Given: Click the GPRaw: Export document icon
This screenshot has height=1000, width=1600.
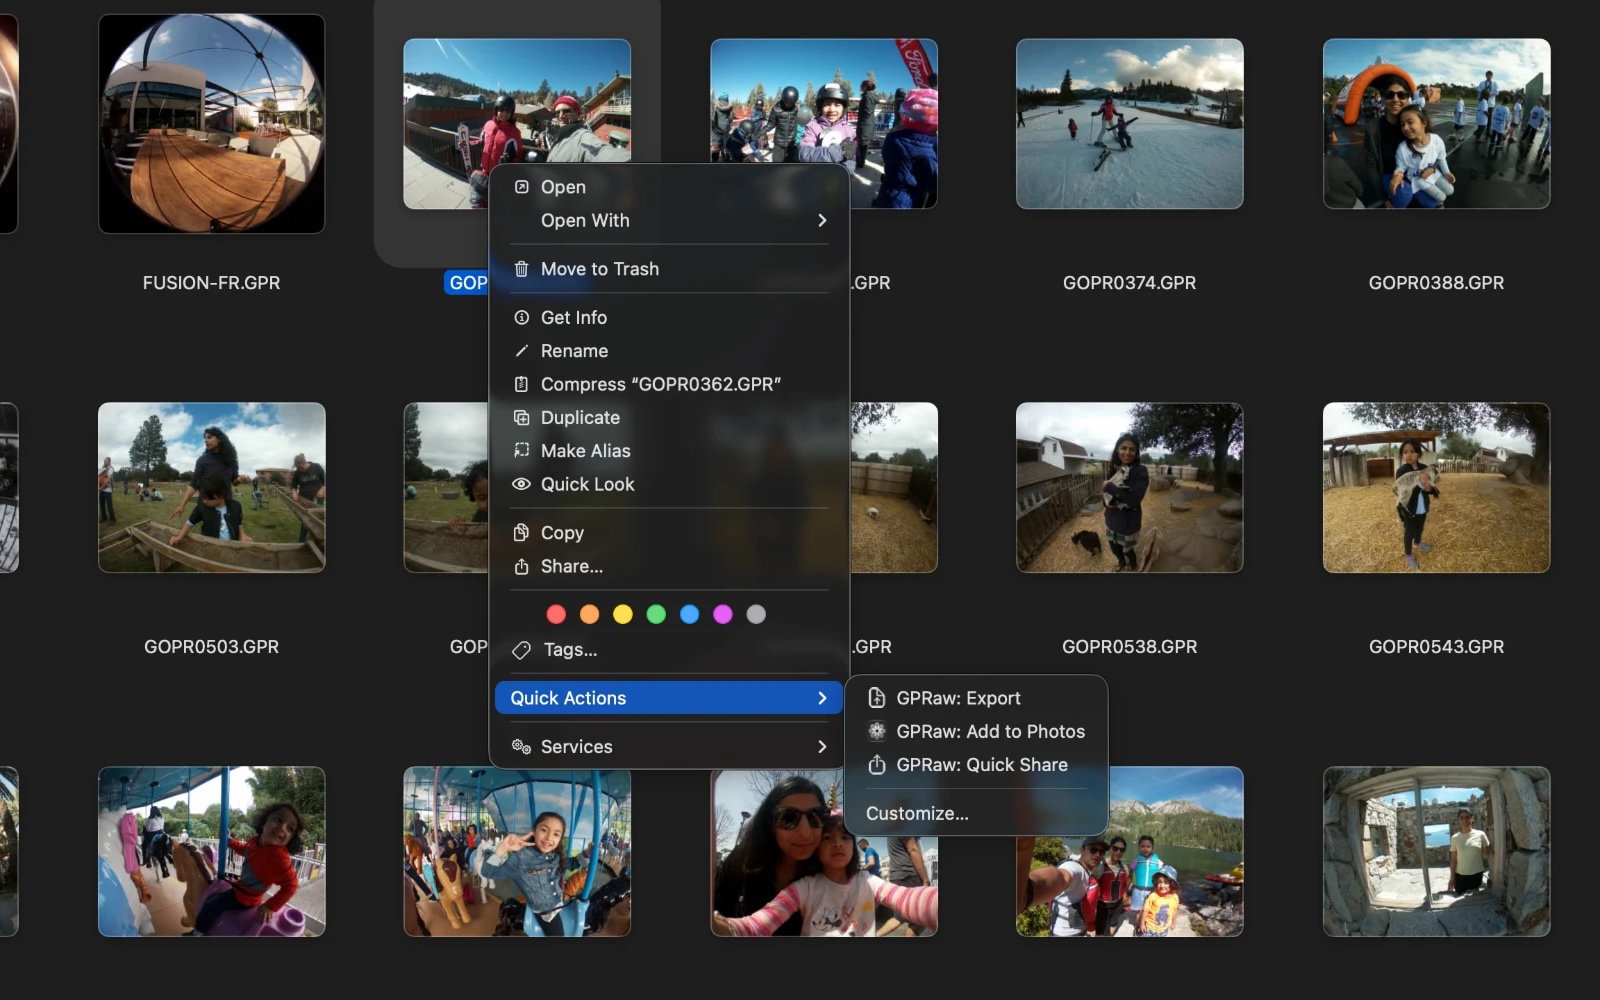Looking at the screenshot, I should point(876,698).
